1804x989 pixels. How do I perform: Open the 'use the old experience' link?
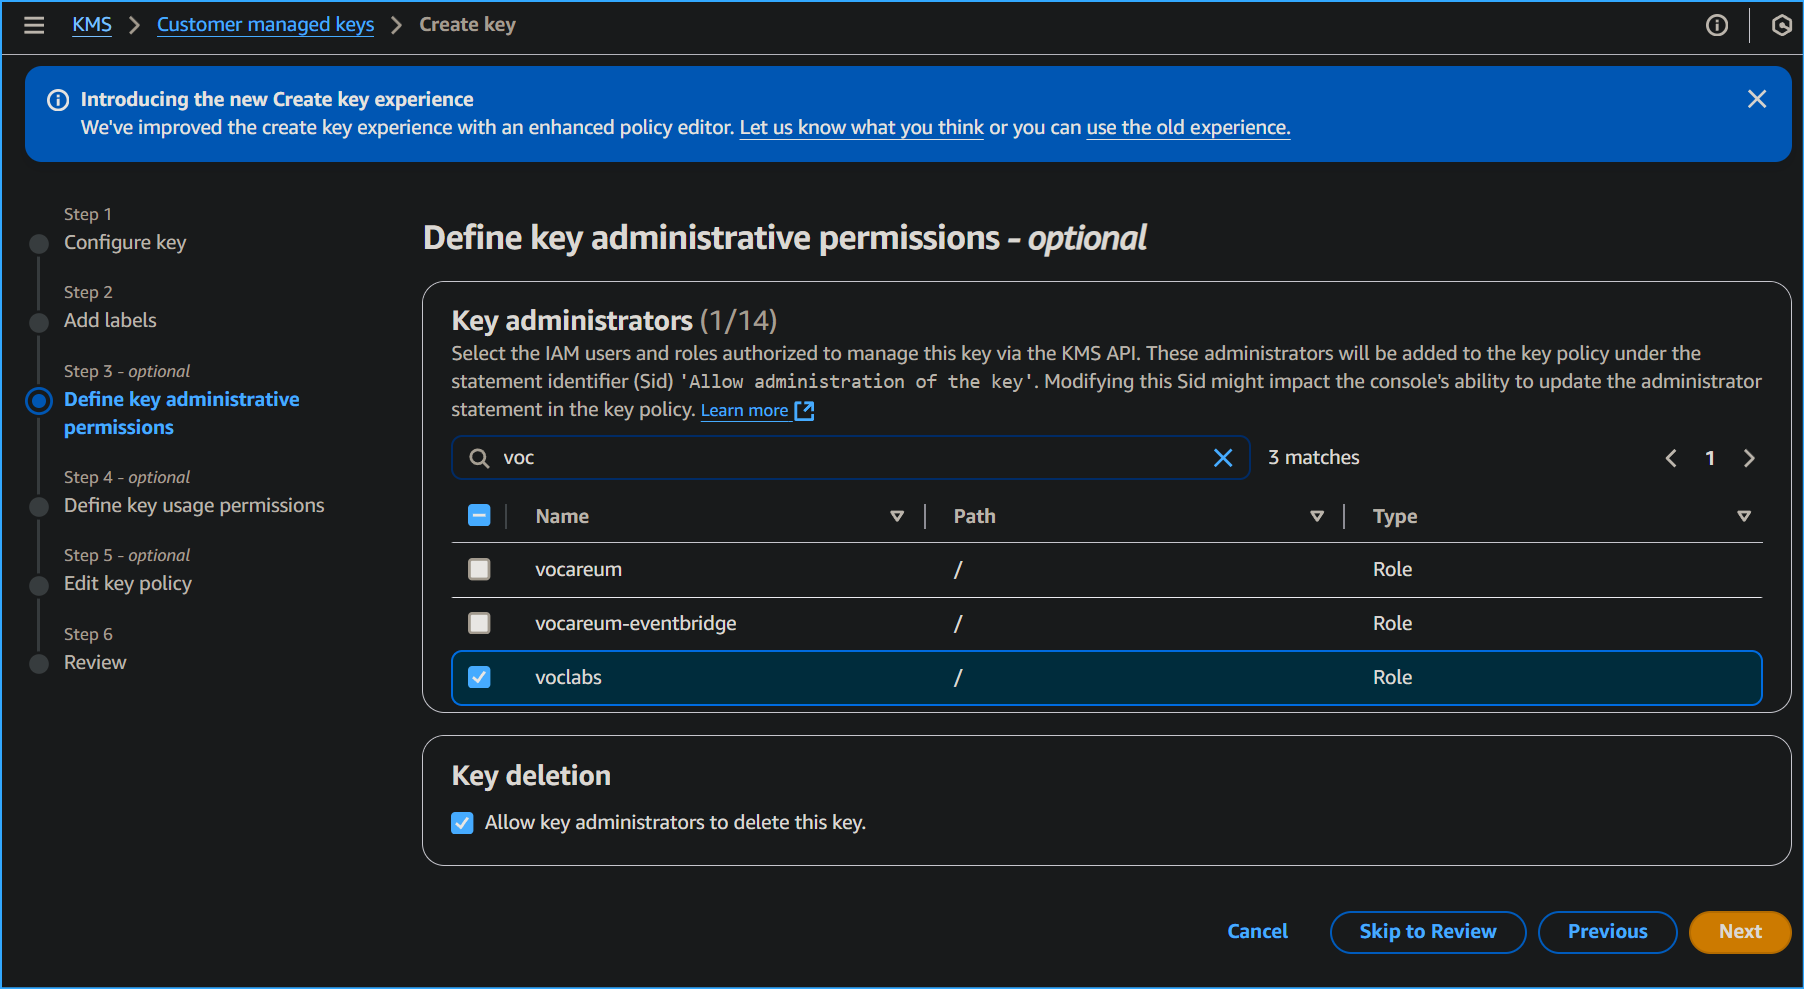click(1187, 127)
